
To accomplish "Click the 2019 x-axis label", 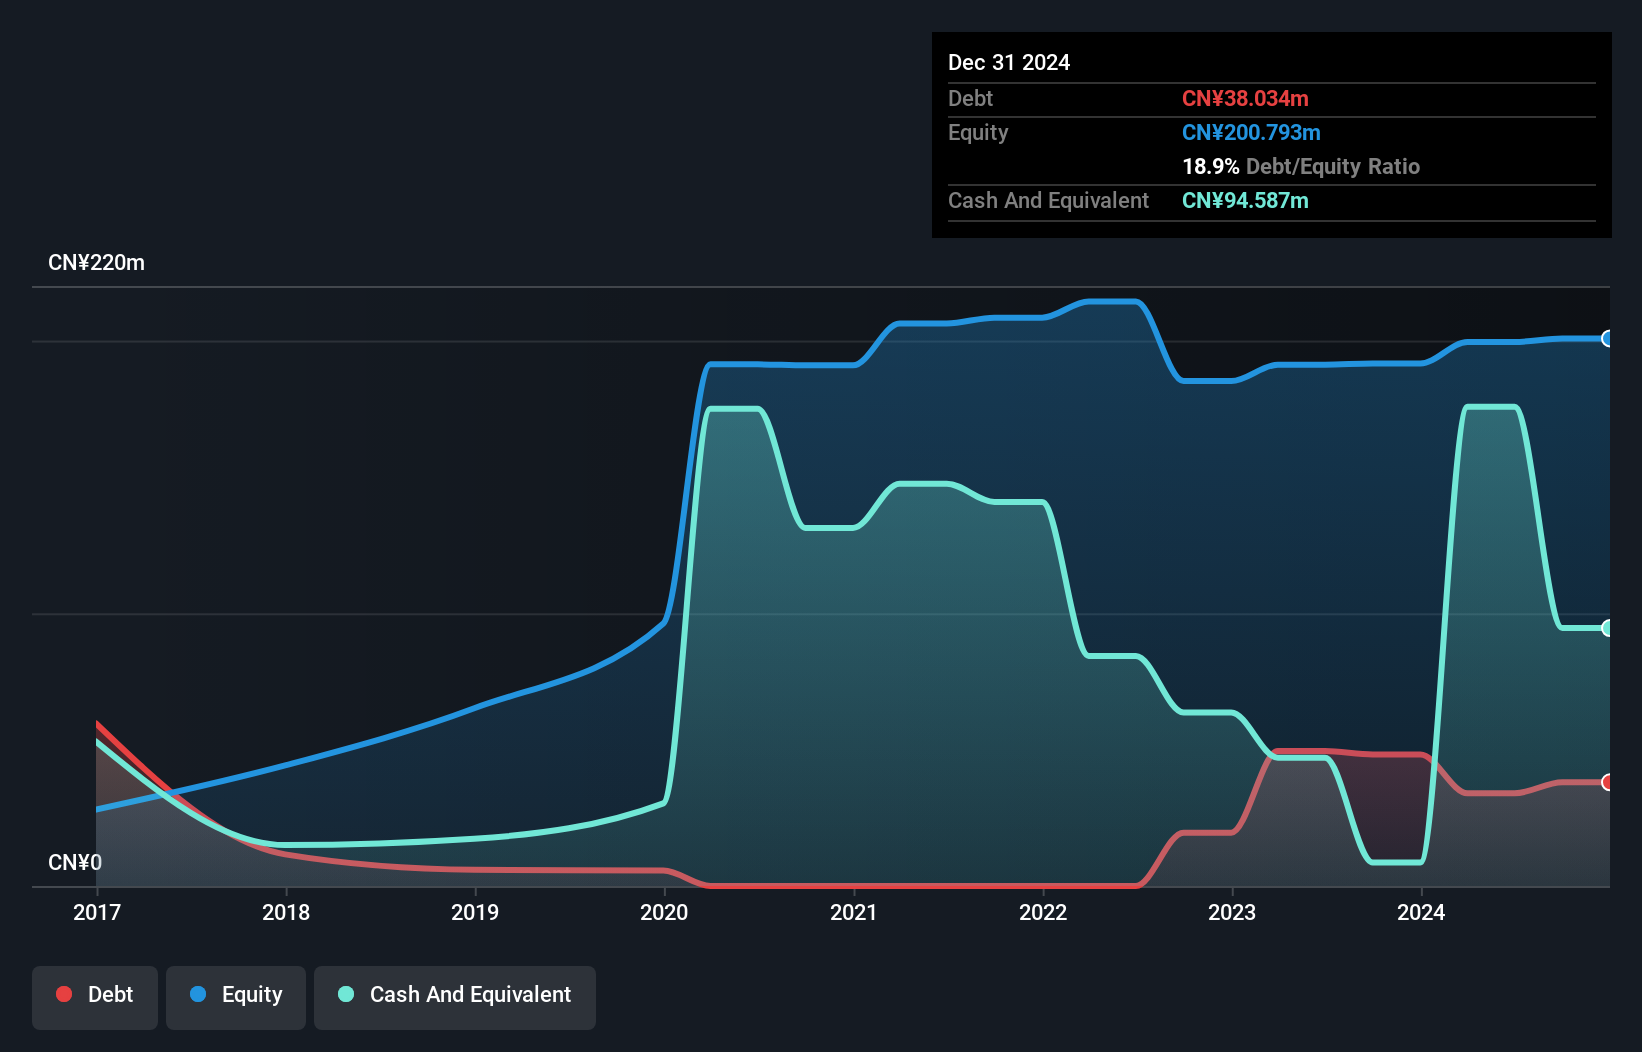I will (475, 912).
